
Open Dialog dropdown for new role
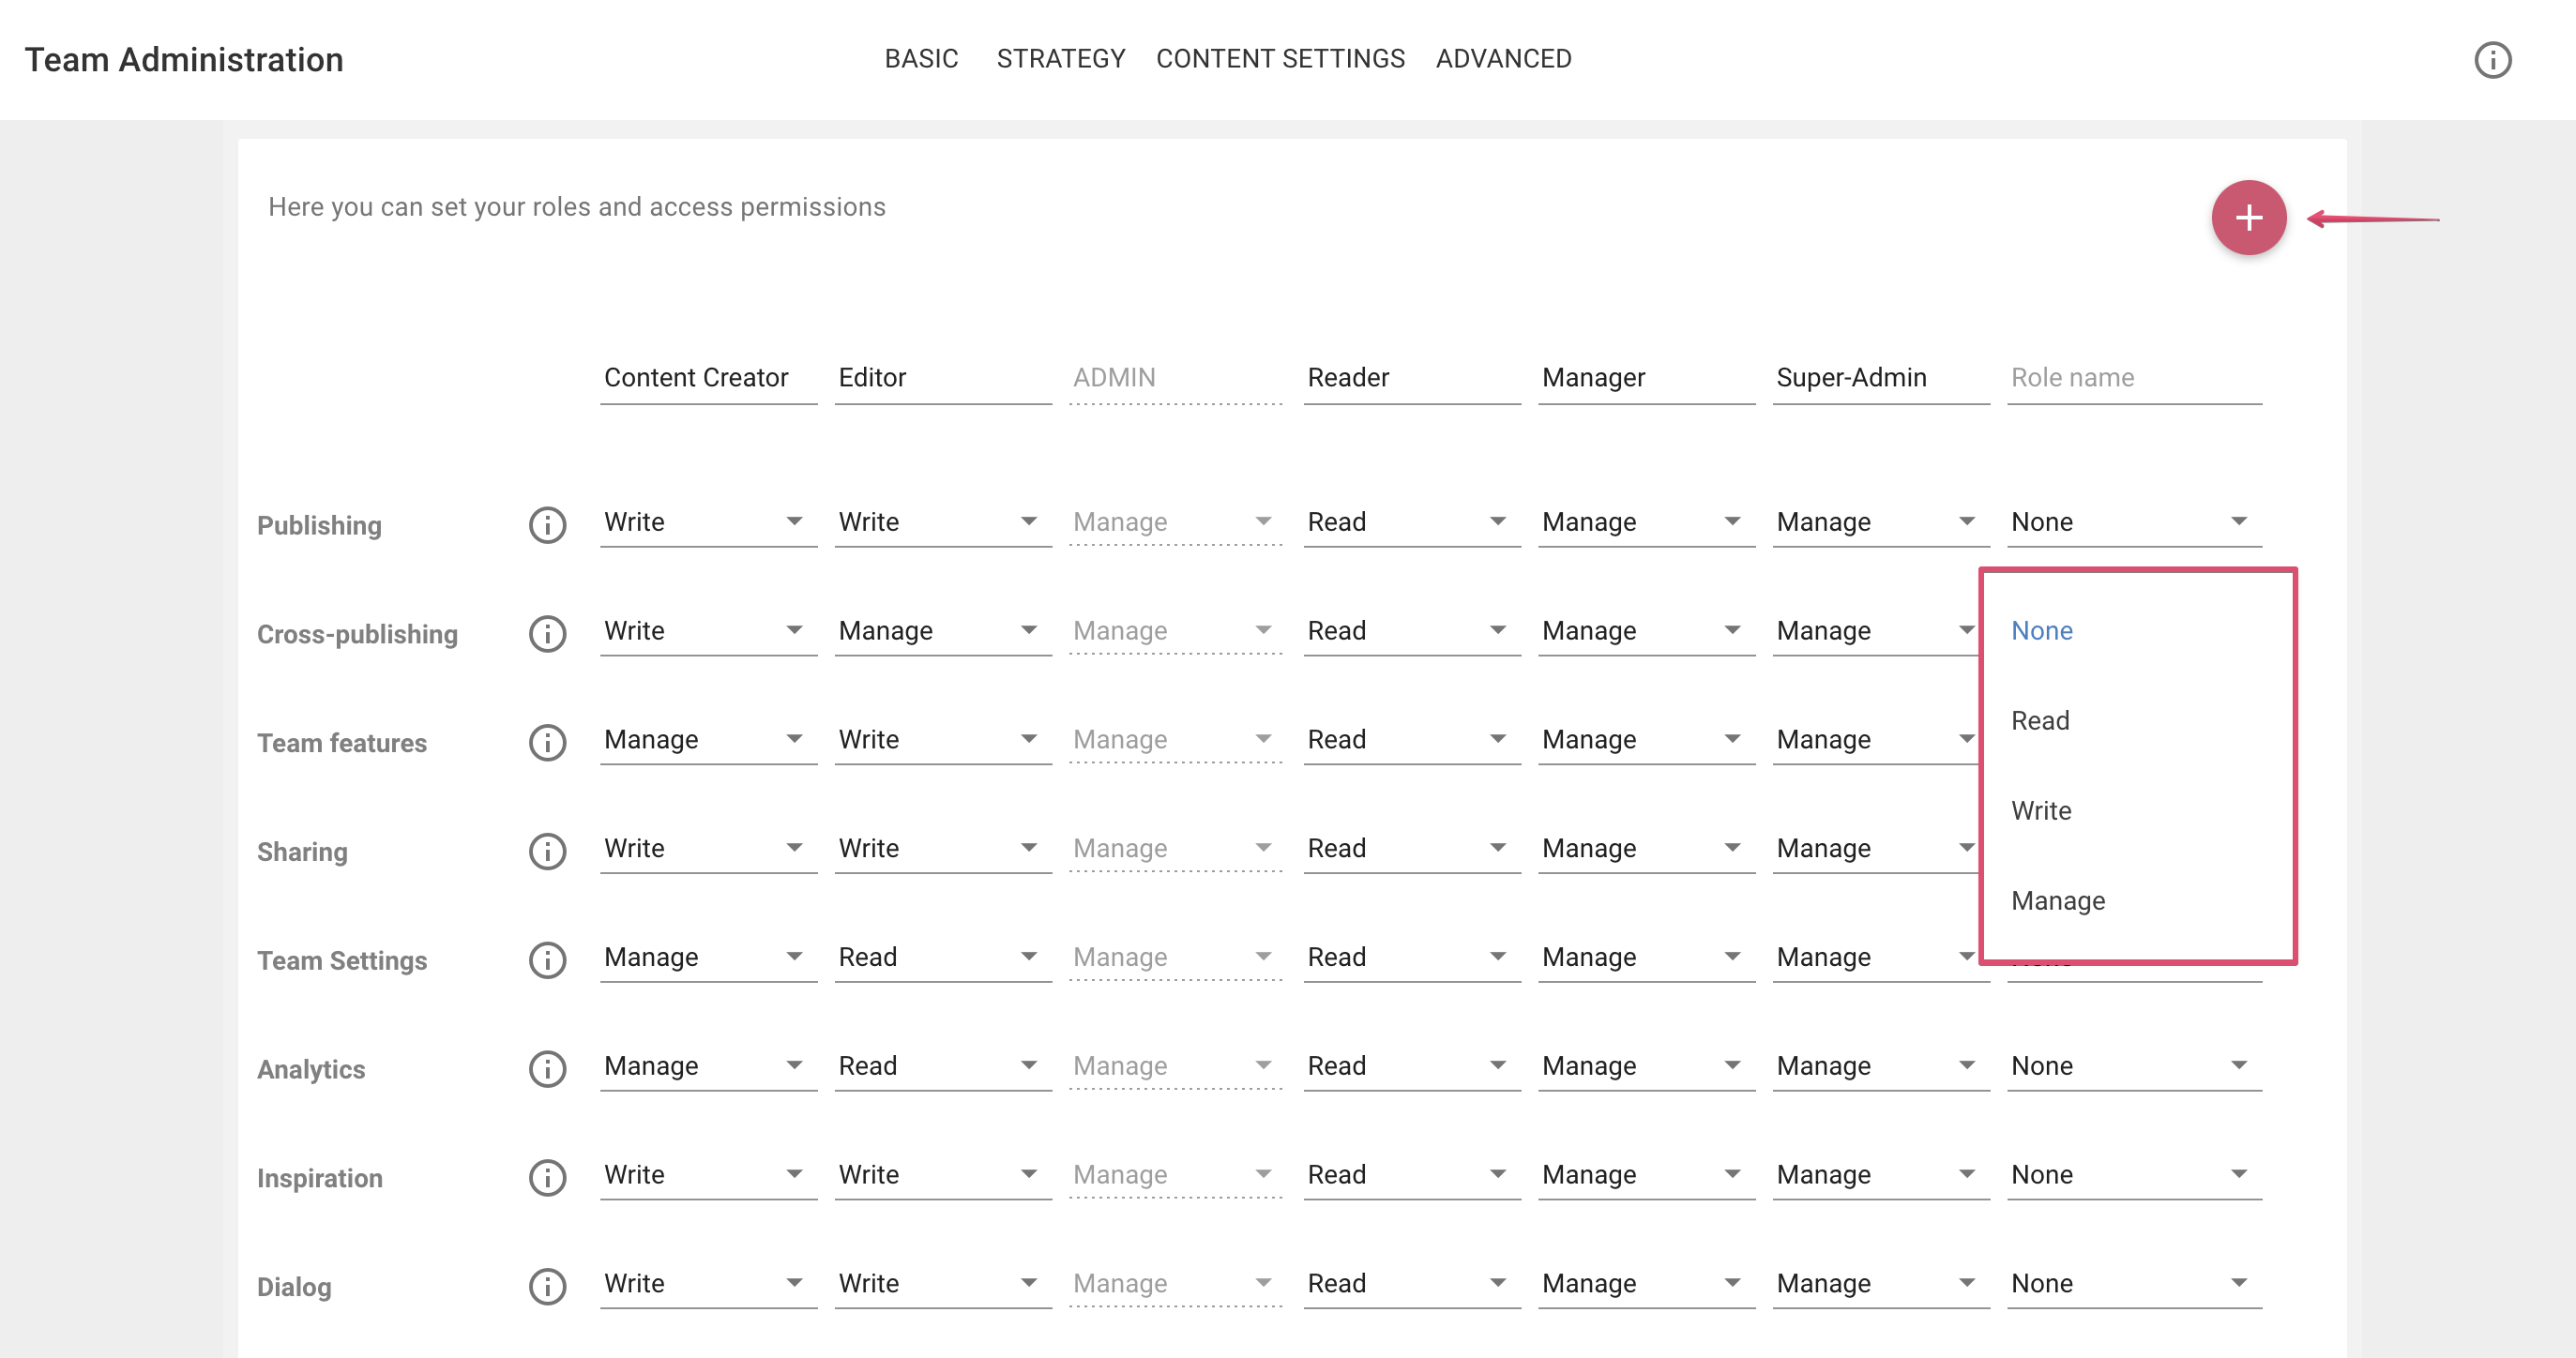click(2134, 1284)
